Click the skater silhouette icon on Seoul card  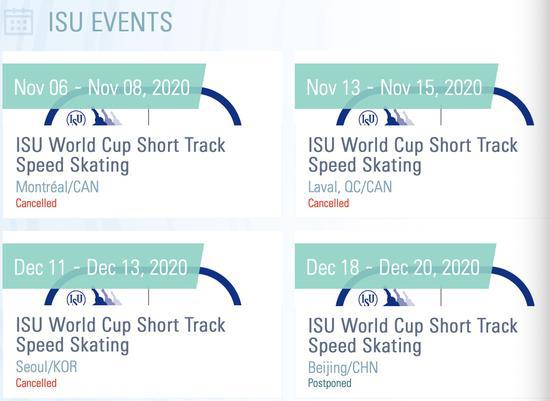coord(106,297)
